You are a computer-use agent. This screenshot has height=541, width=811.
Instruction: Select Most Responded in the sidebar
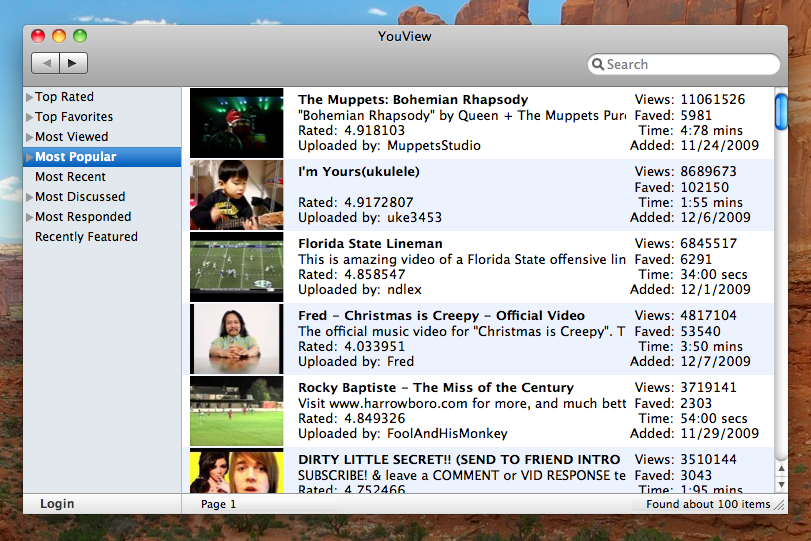point(83,217)
